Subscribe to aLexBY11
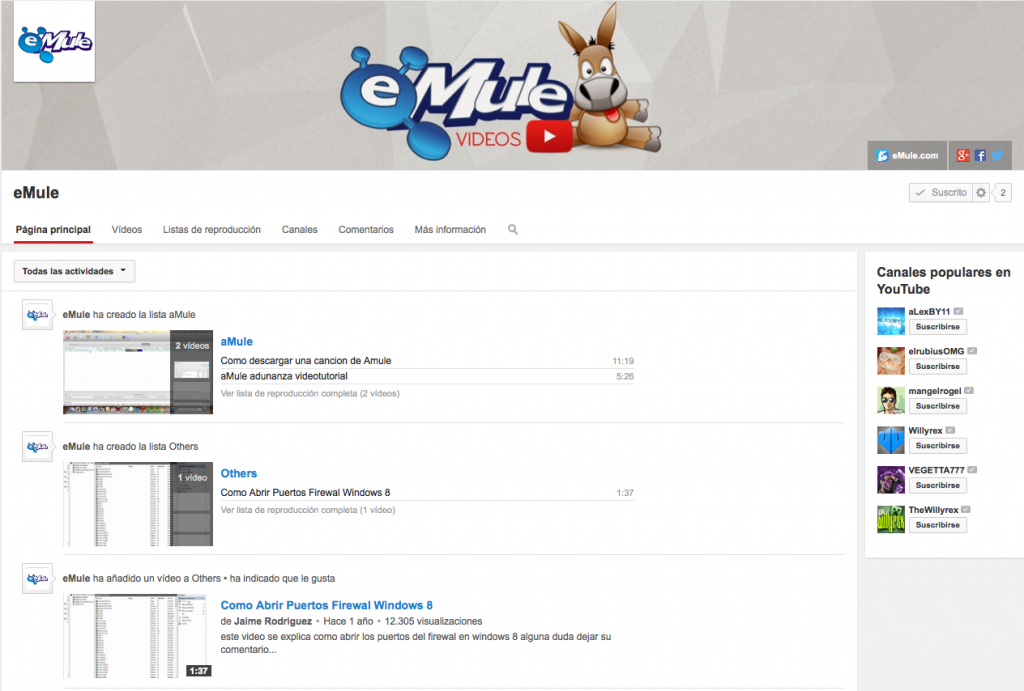Screen dimensions: 1024x691 [938, 327]
